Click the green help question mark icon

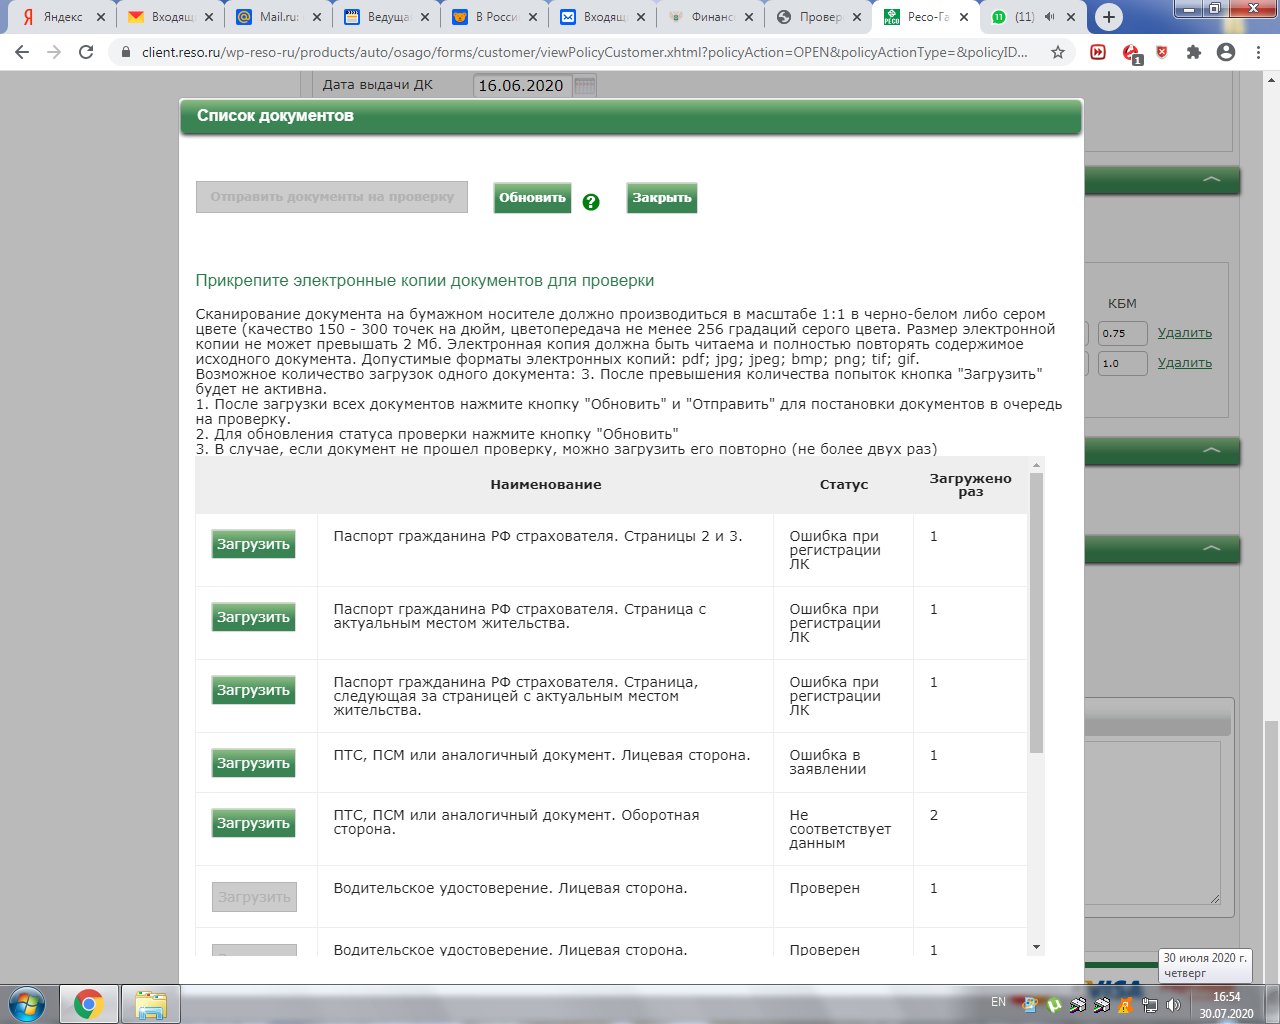(x=591, y=202)
